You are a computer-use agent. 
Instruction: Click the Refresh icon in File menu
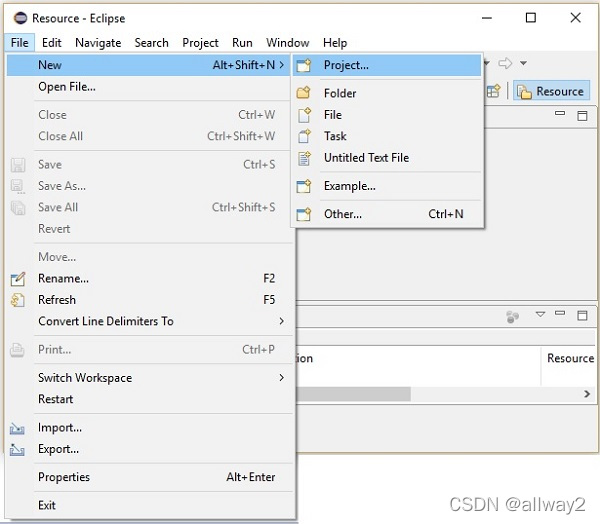[18, 300]
